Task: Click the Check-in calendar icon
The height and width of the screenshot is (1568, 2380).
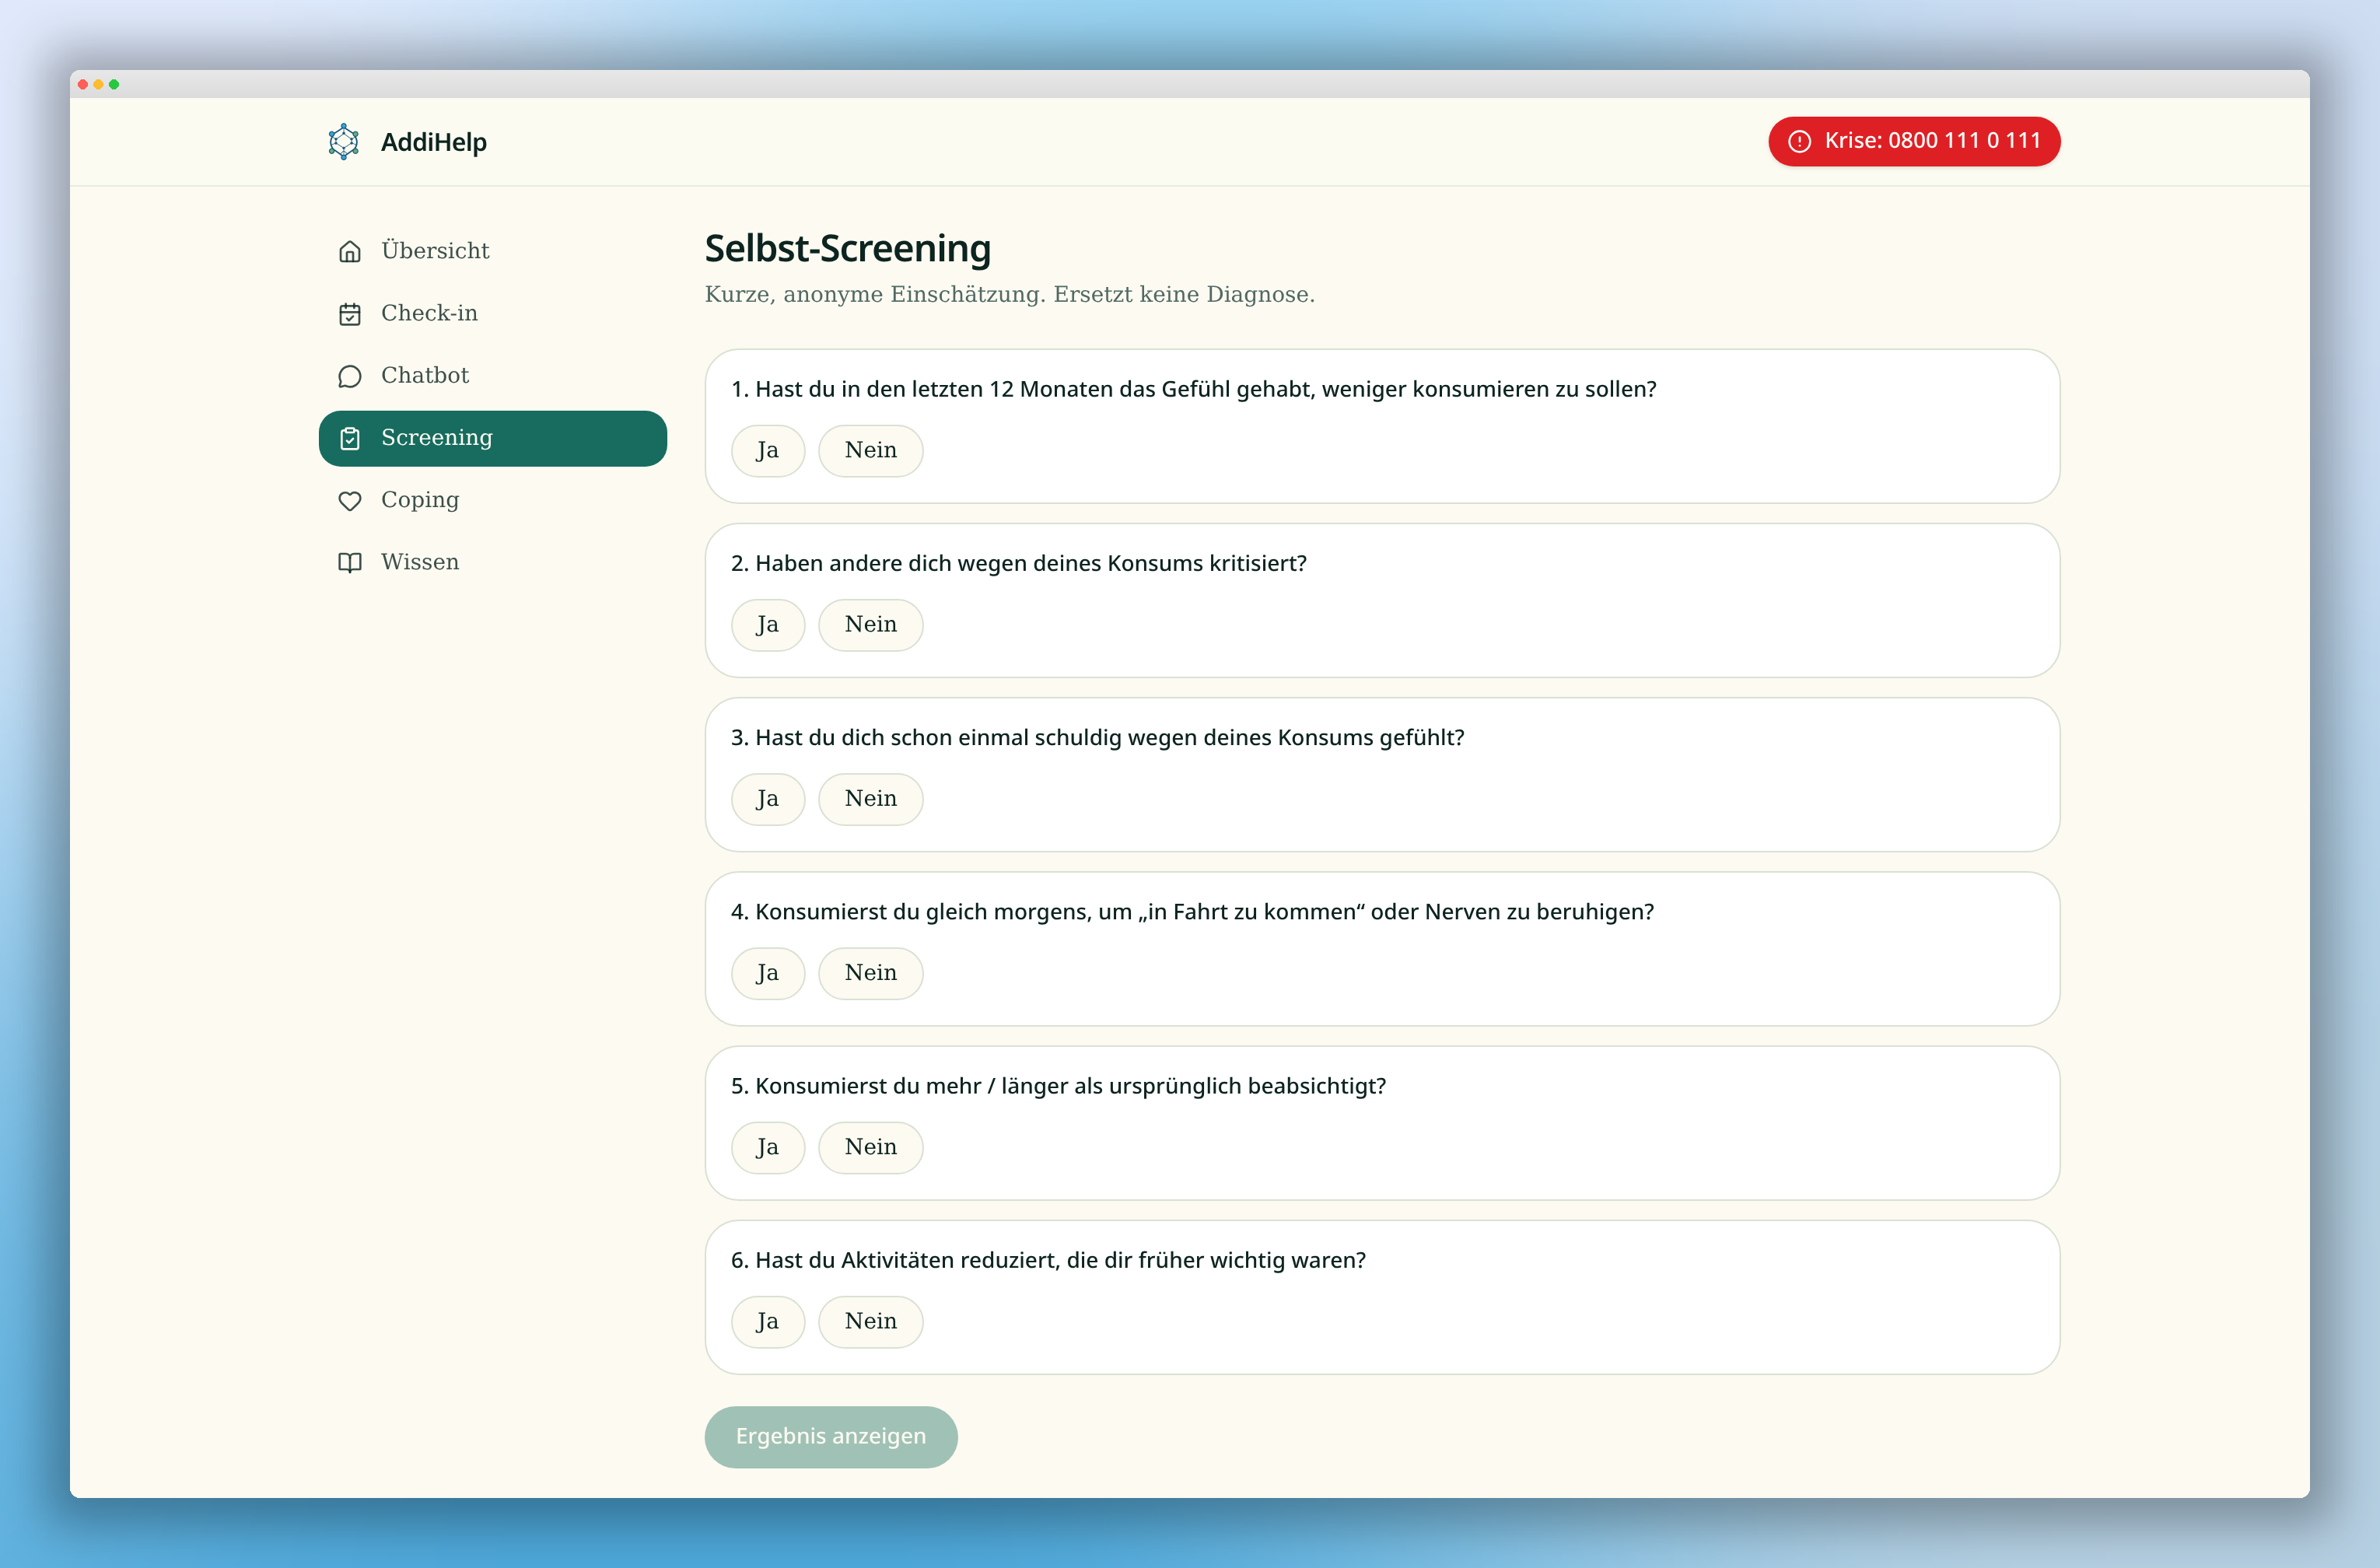Action: point(350,314)
